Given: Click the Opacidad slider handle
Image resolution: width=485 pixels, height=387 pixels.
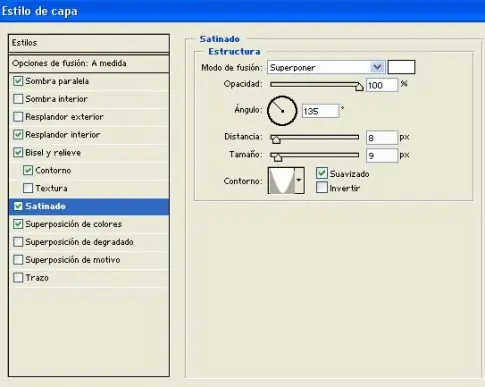Looking at the screenshot, I should [359, 87].
